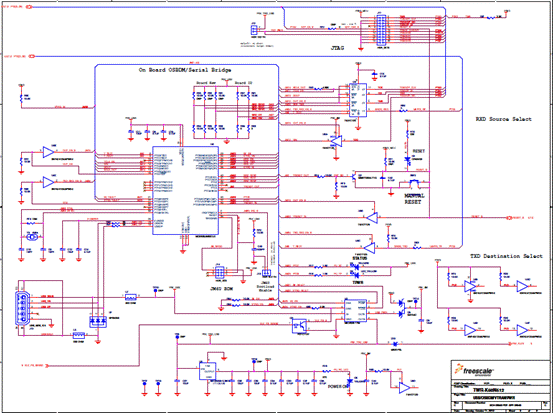Select the "RXD Source Select" label

[503, 119]
